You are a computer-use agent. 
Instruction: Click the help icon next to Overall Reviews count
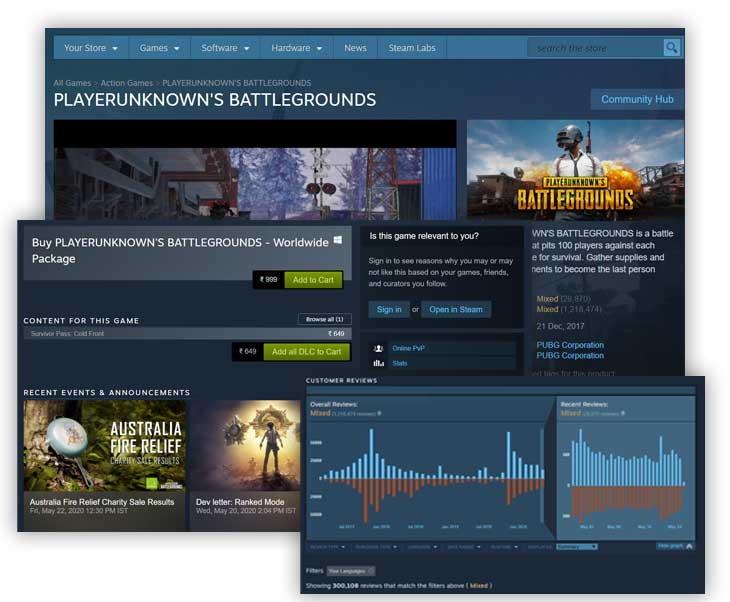click(x=379, y=413)
